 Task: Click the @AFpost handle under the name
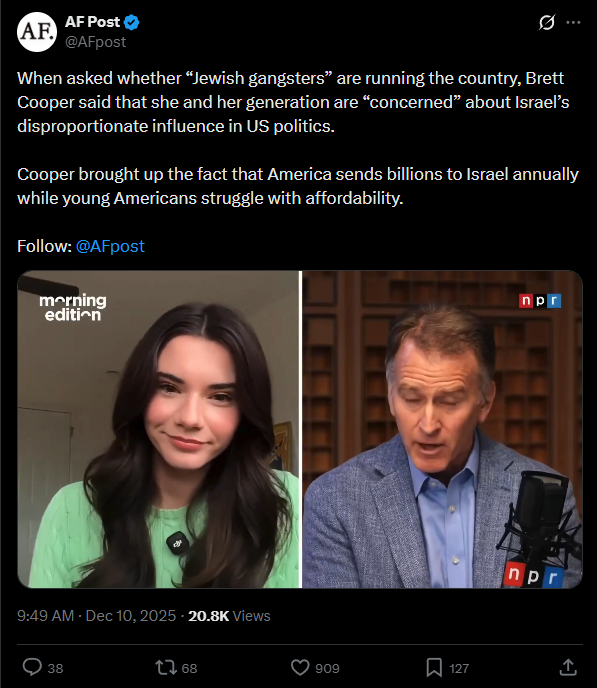pyautogui.click(x=96, y=42)
